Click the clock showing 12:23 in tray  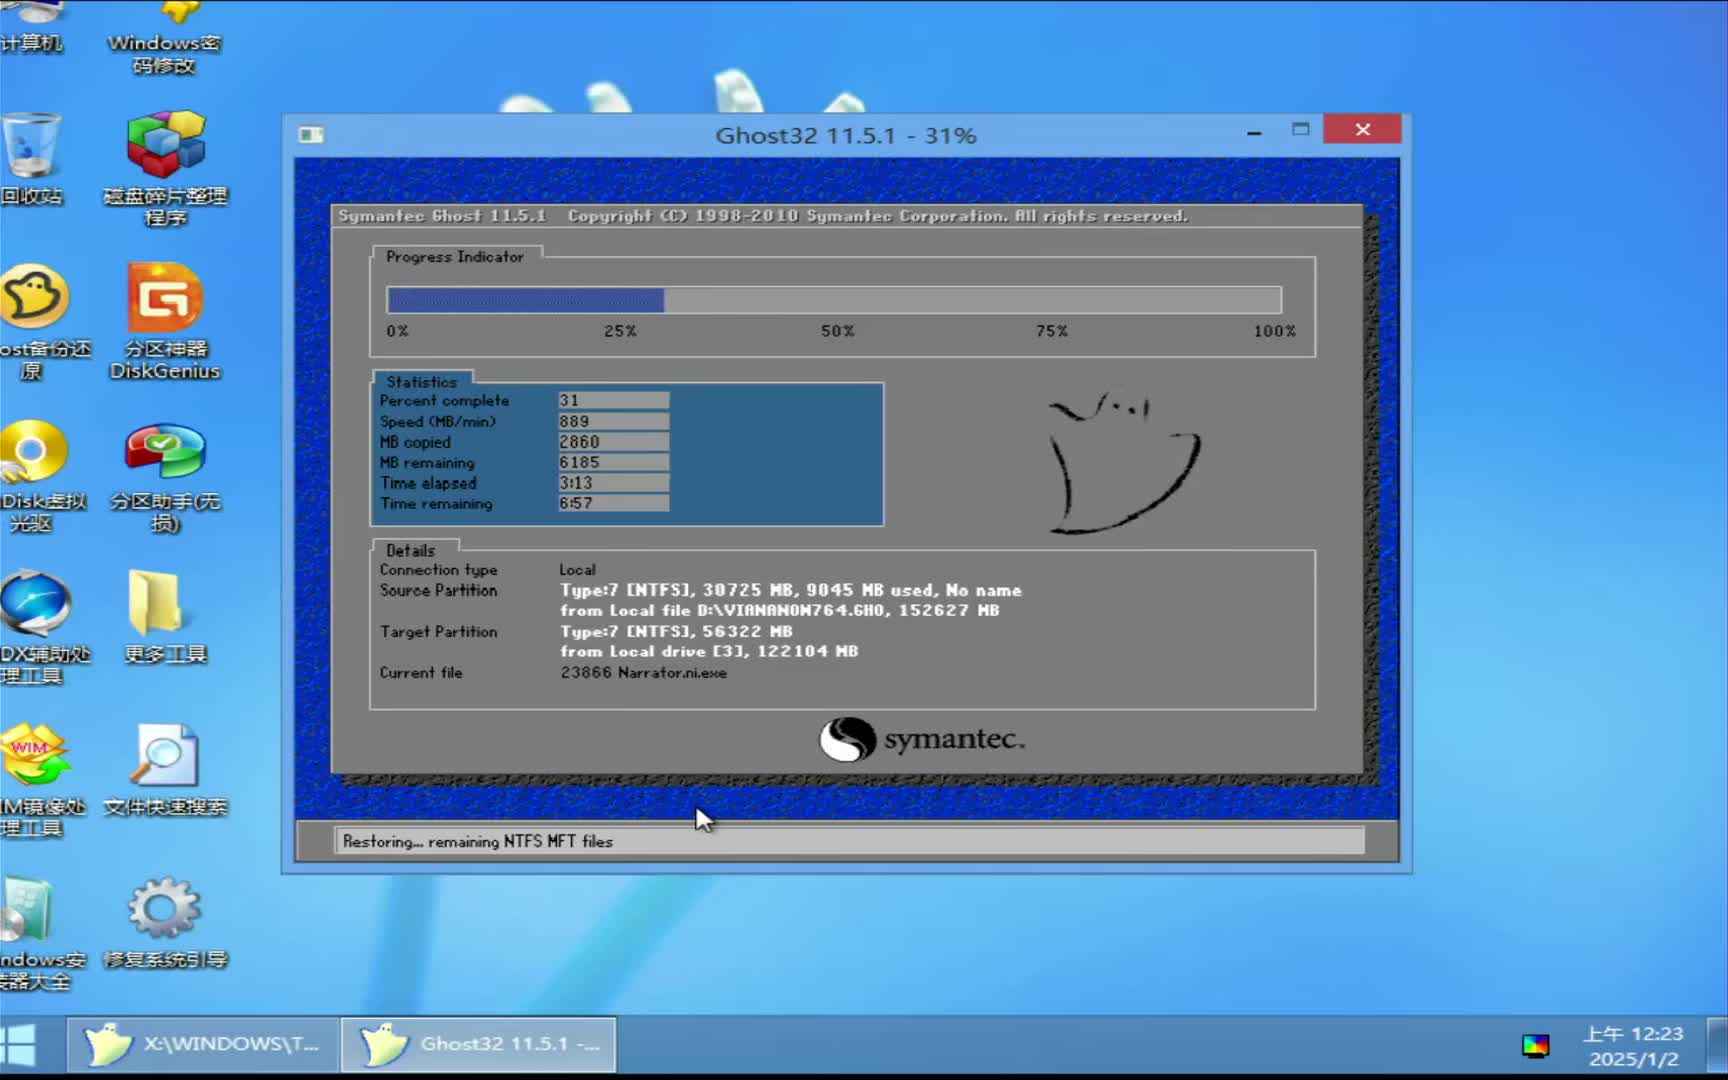click(1633, 1046)
